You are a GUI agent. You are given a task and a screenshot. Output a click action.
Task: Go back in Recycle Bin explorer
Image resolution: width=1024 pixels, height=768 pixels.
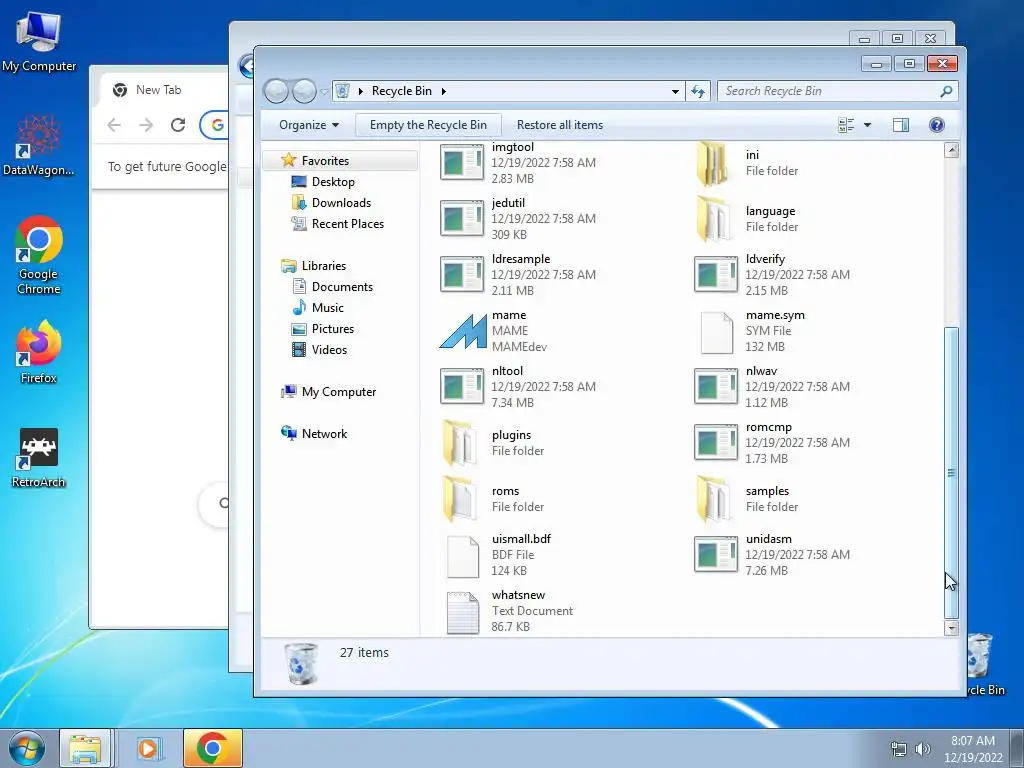pos(276,91)
